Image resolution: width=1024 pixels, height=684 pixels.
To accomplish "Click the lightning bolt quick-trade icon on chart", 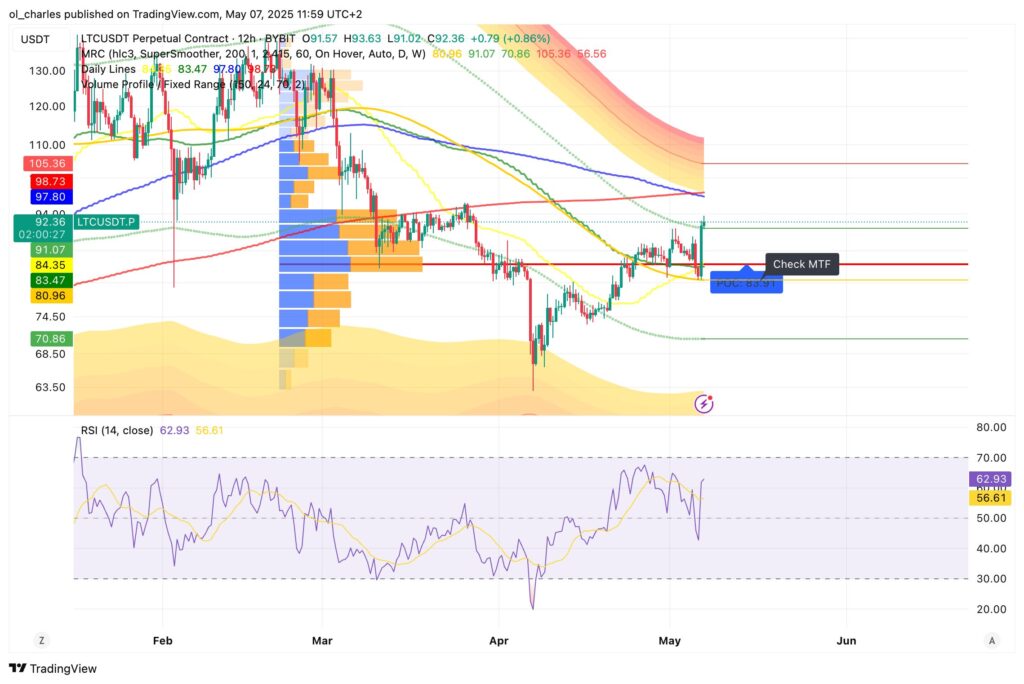I will pos(703,402).
